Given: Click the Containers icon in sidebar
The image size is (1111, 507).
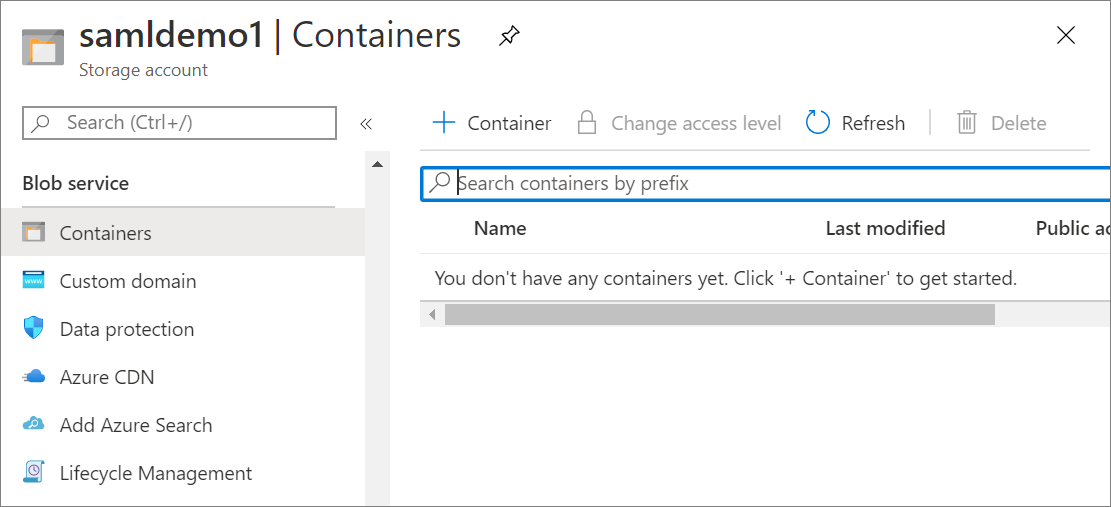Looking at the screenshot, I should (34, 233).
